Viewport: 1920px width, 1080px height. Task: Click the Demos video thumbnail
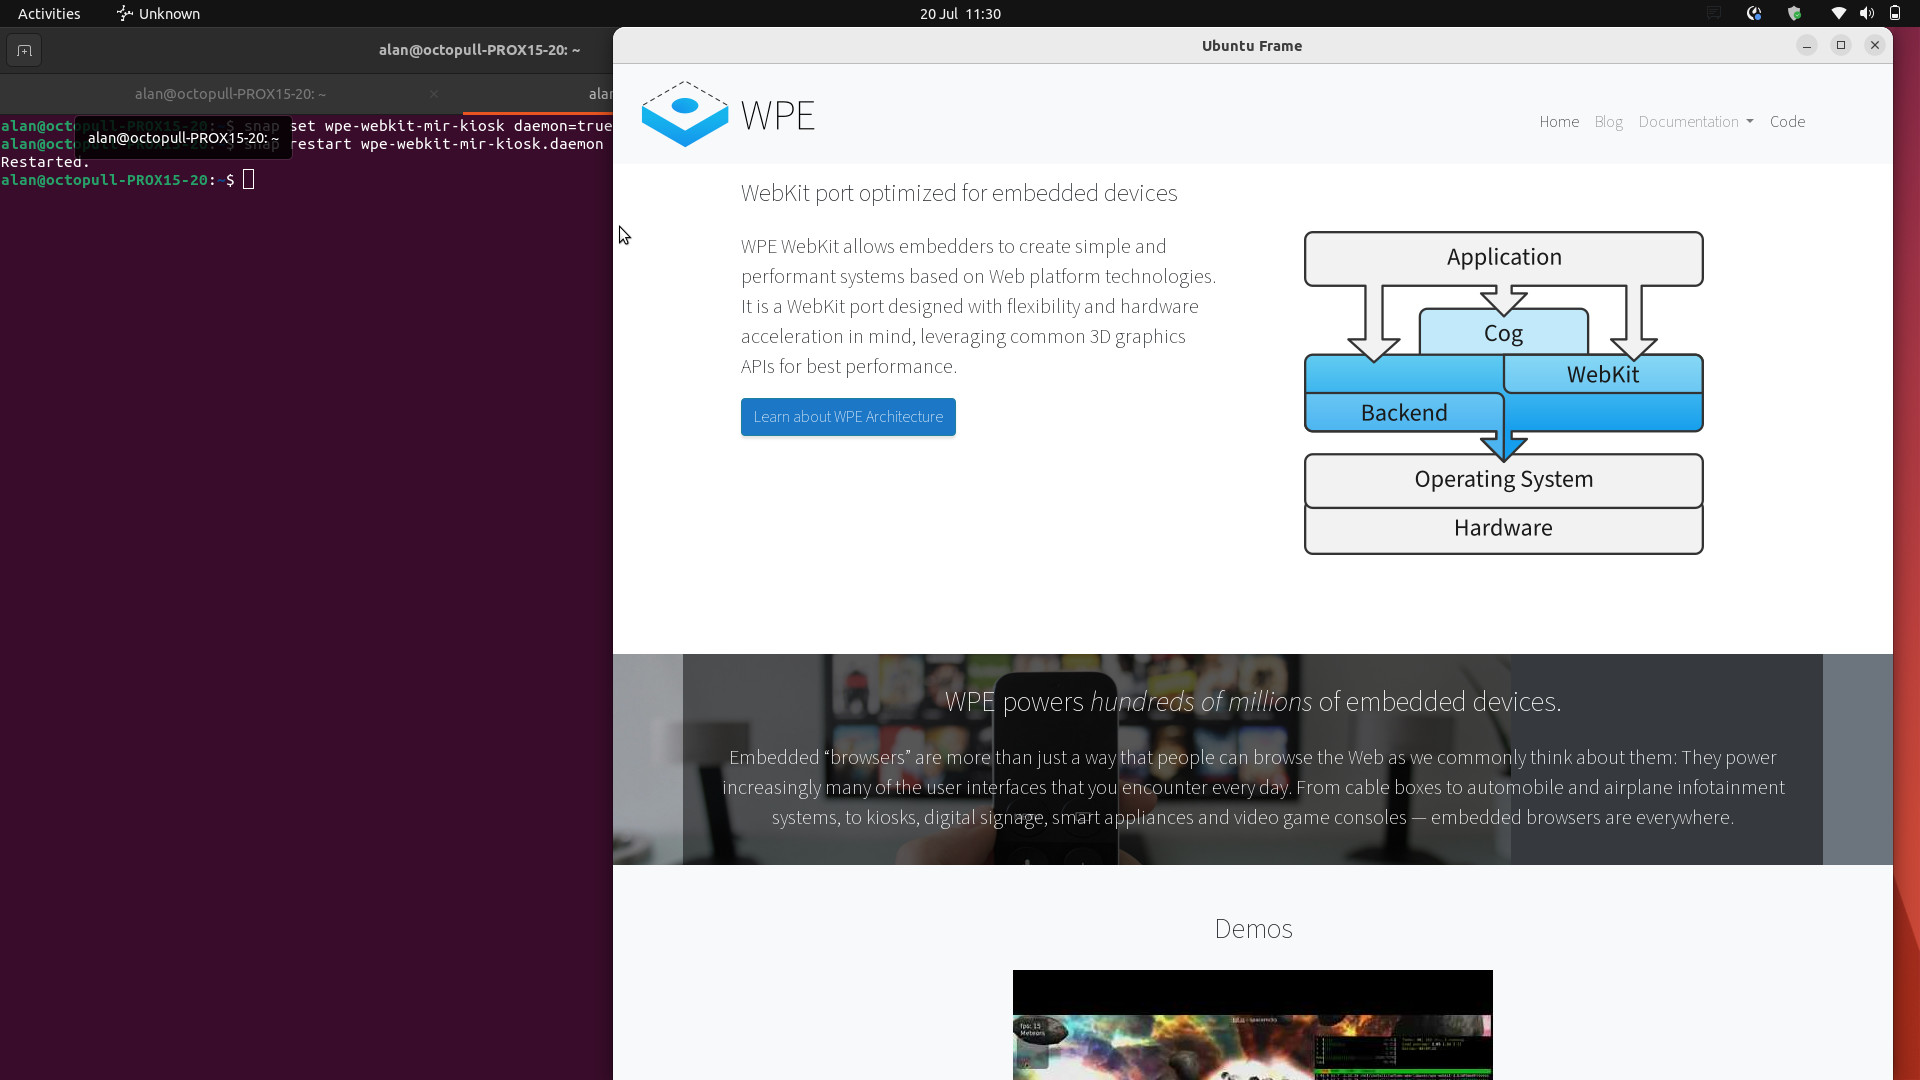click(1252, 1025)
